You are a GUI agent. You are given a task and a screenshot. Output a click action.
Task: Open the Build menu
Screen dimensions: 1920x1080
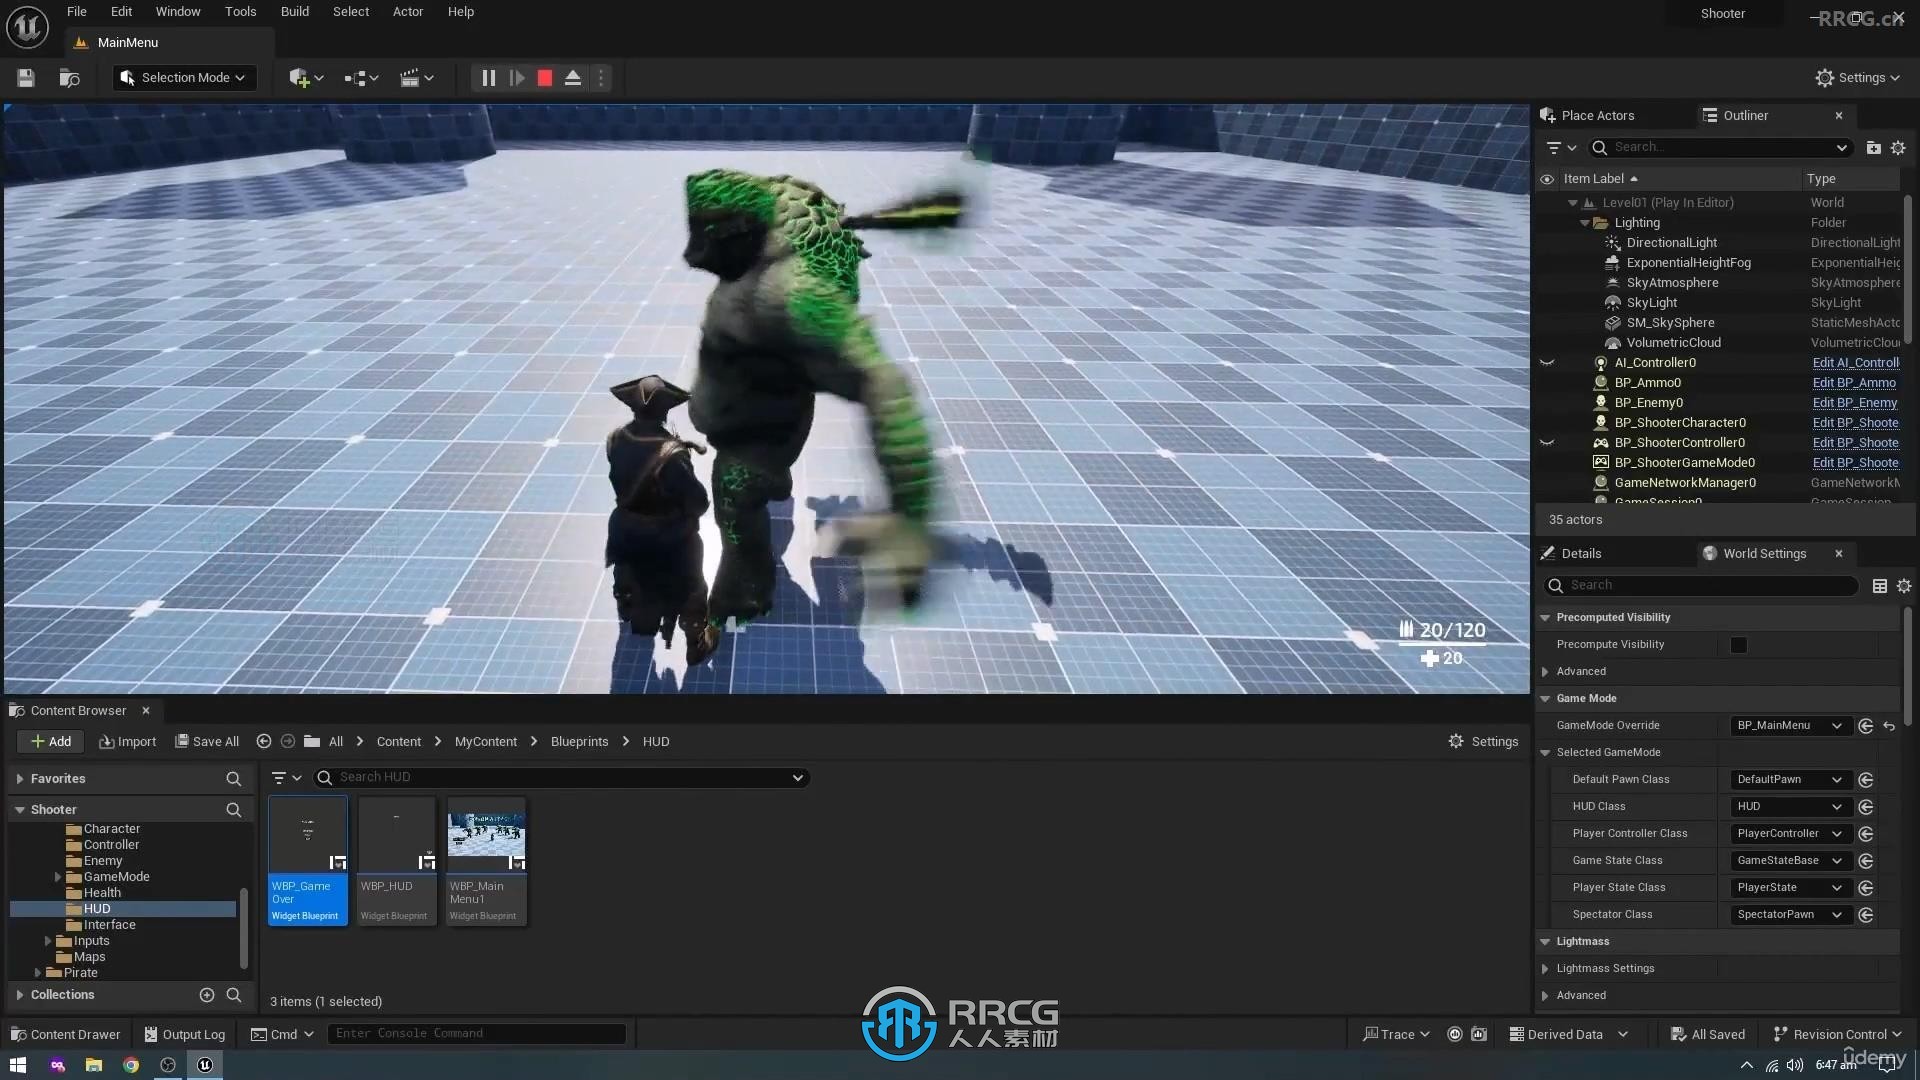(x=293, y=11)
